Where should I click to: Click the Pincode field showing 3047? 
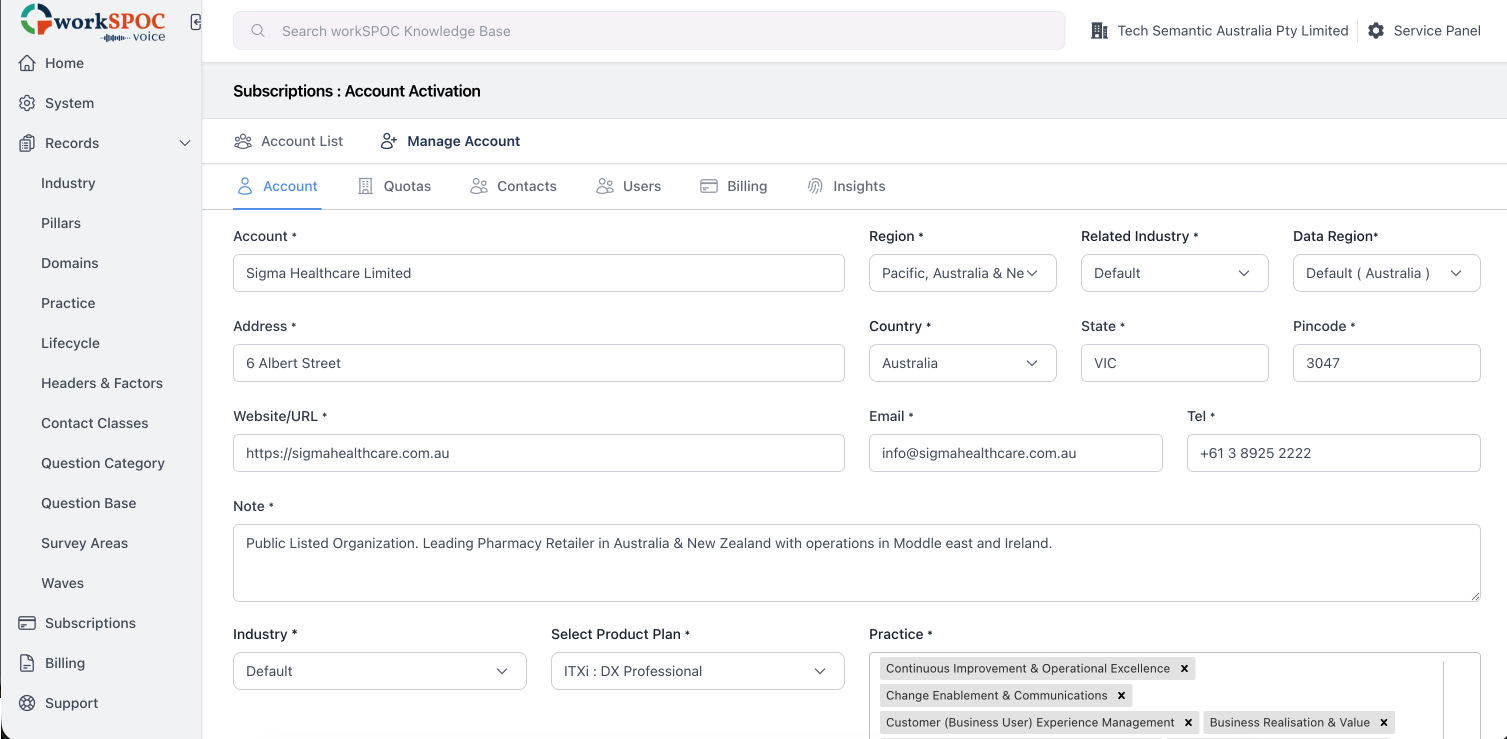(1387, 363)
